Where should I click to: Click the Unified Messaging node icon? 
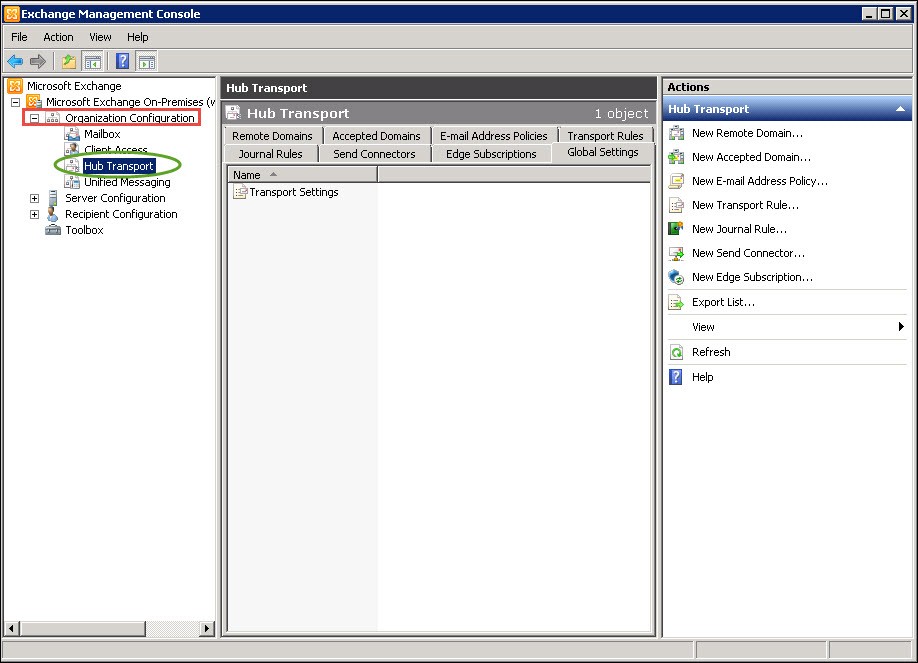pyautogui.click(x=72, y=182)
